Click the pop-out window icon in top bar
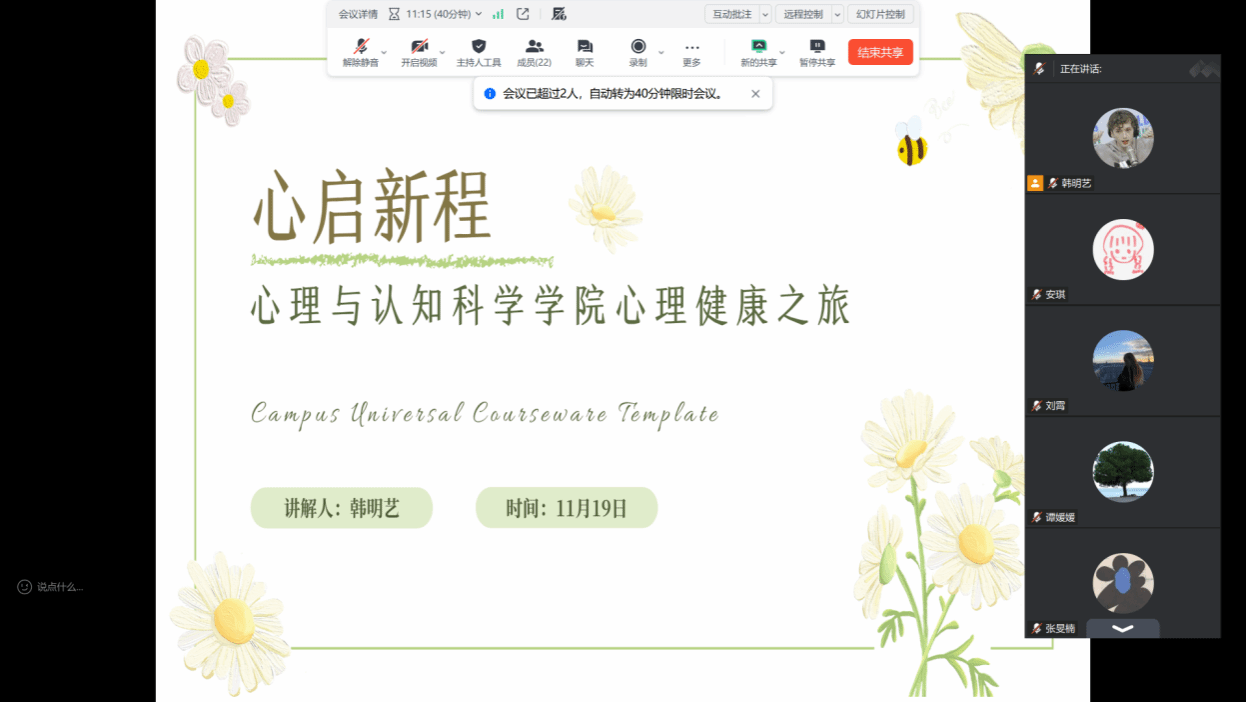The height and width of the screenshot is (702, 1246). coord(523,14)
